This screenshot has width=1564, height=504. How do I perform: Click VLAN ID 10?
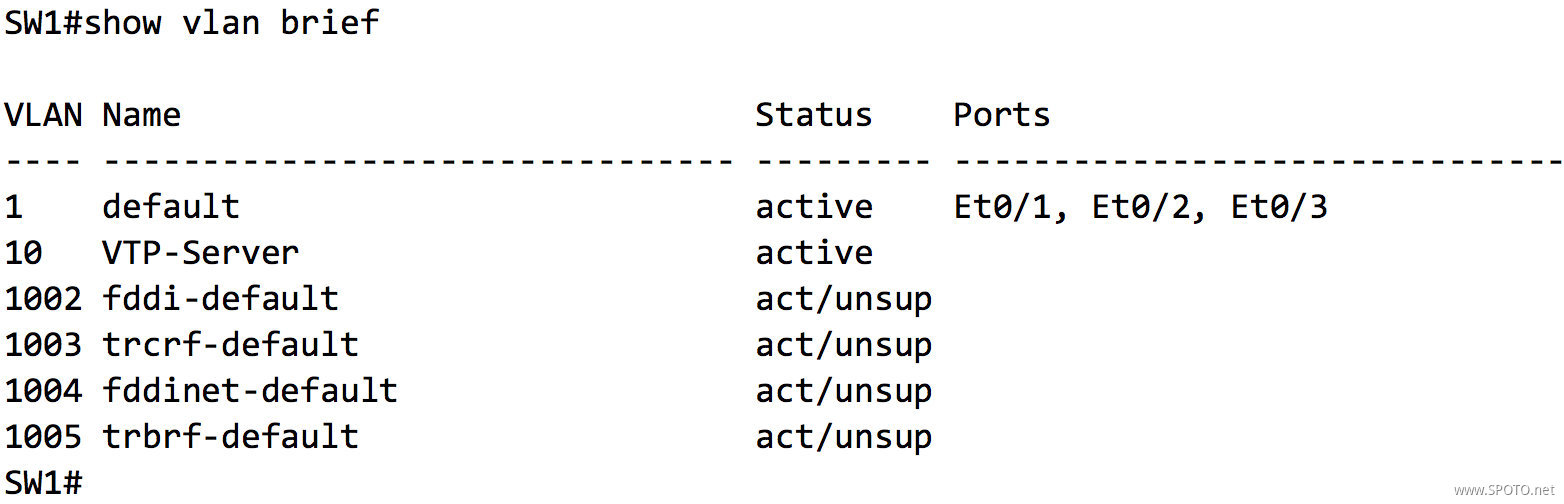23,253
